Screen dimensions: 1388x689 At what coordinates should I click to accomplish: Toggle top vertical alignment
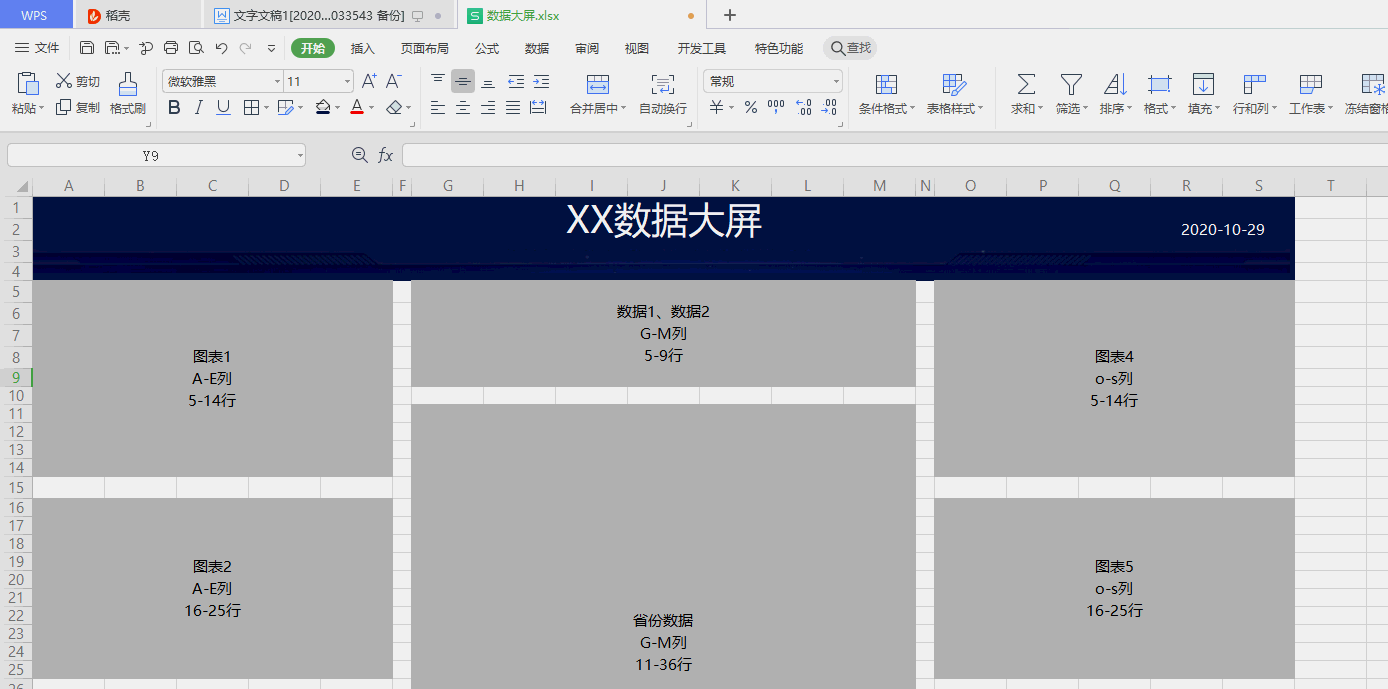[x=438, y=81]
